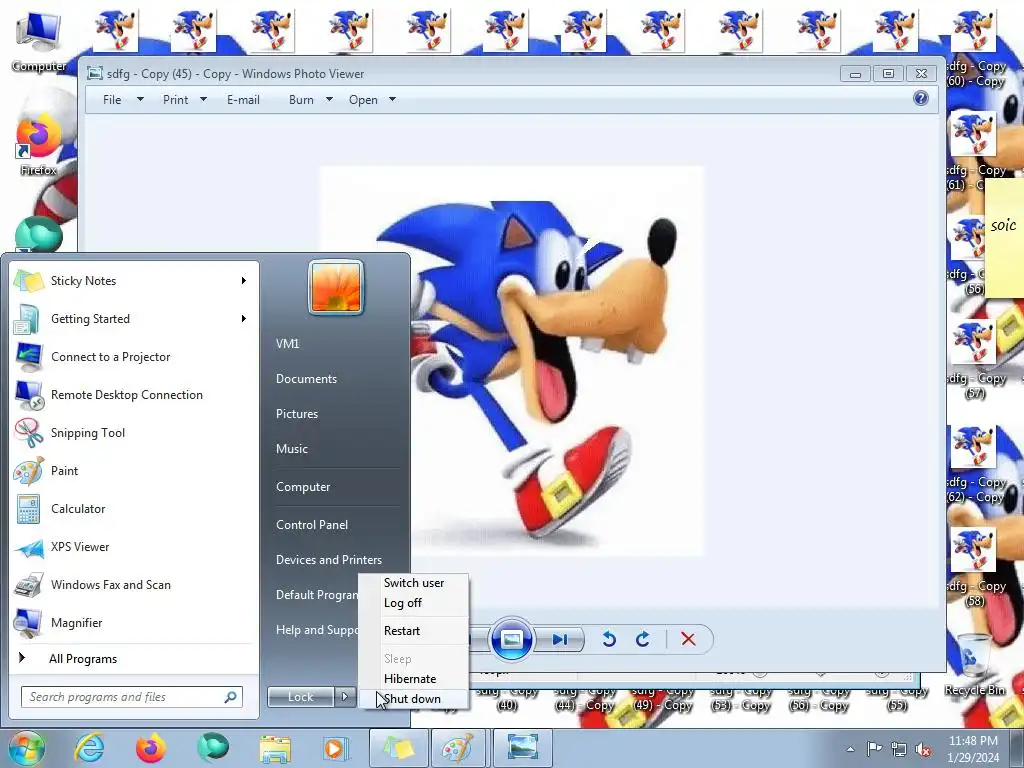
Task: Select Restart in power menu
Action: (x=413, y=631)
